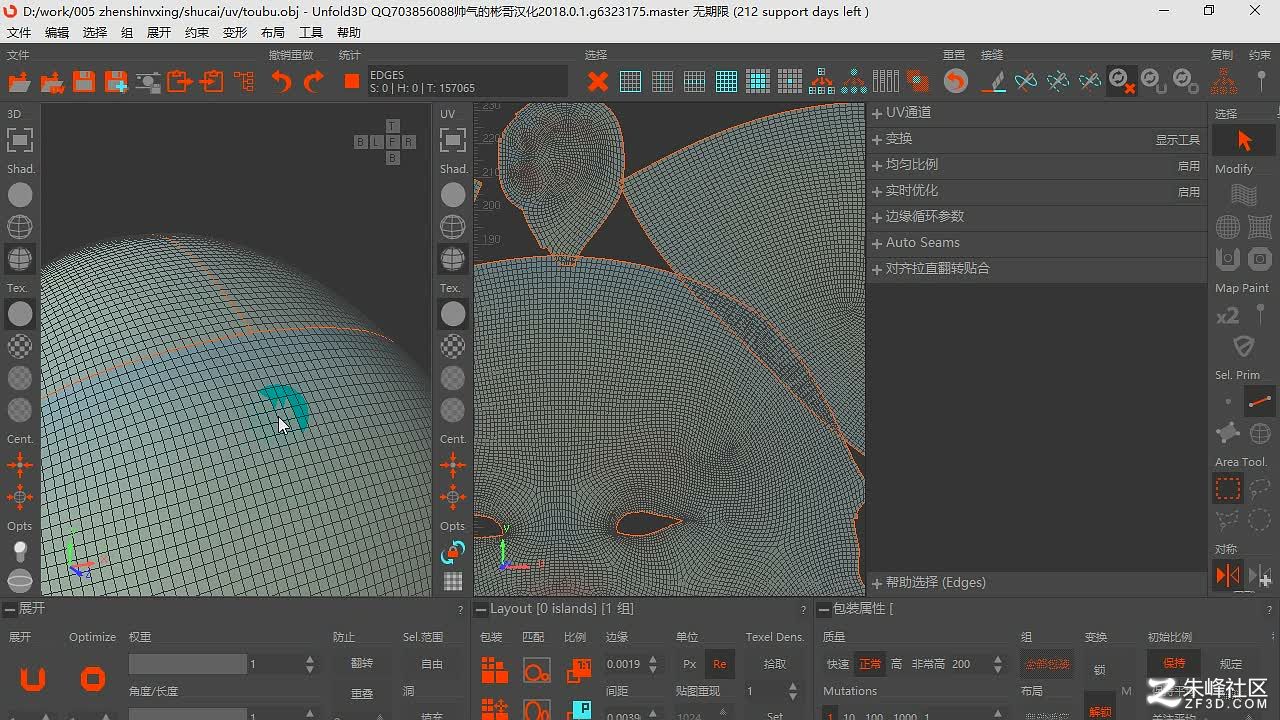Open the 展开 menu

(159, 33)
